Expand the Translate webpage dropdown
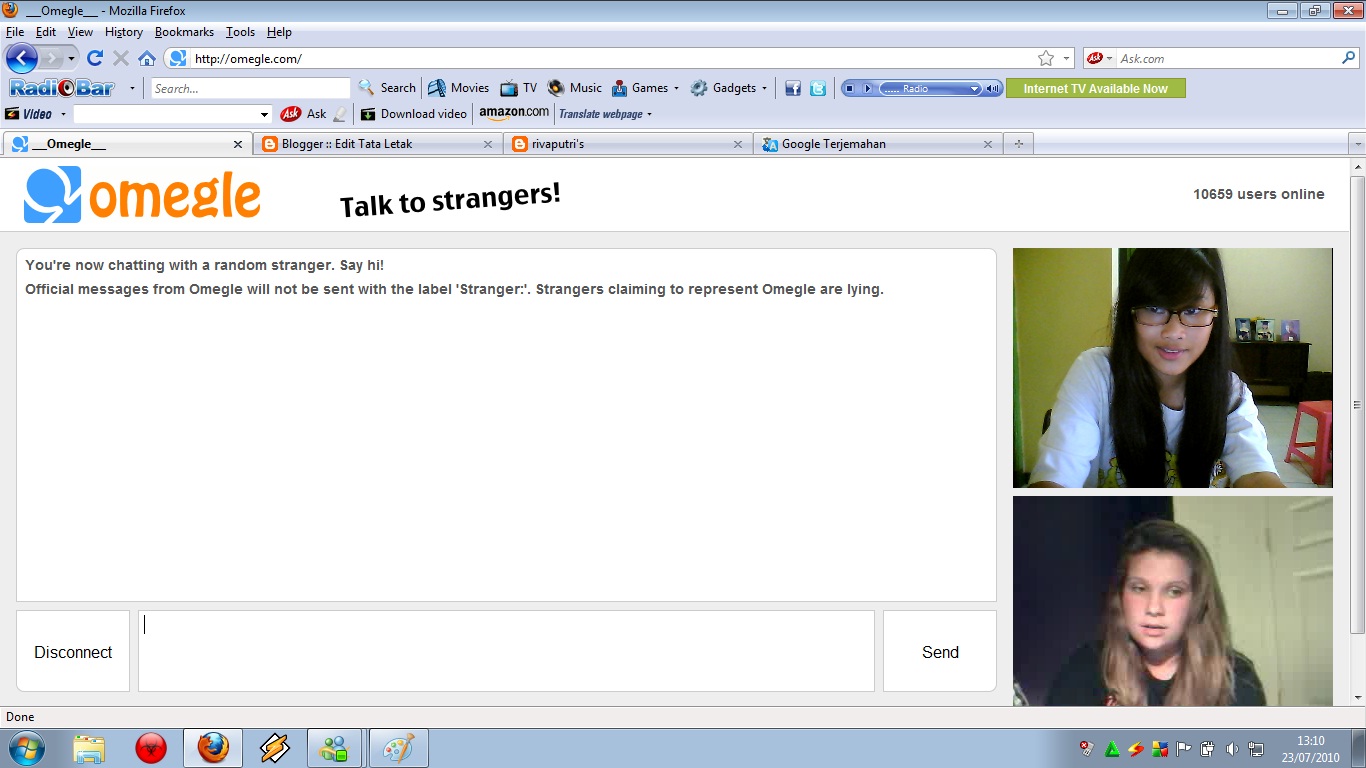Screen dimensions: 1366x768 649,114
